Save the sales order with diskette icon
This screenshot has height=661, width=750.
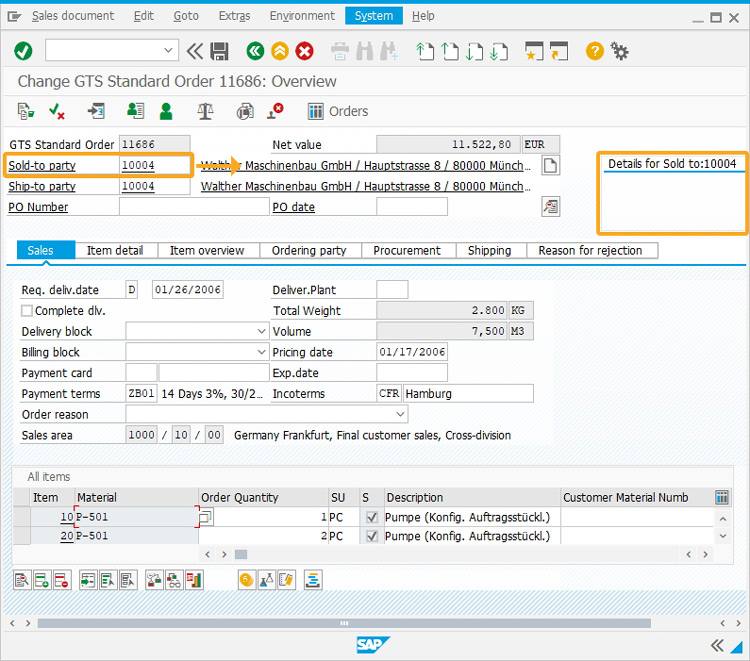point(220,51)
